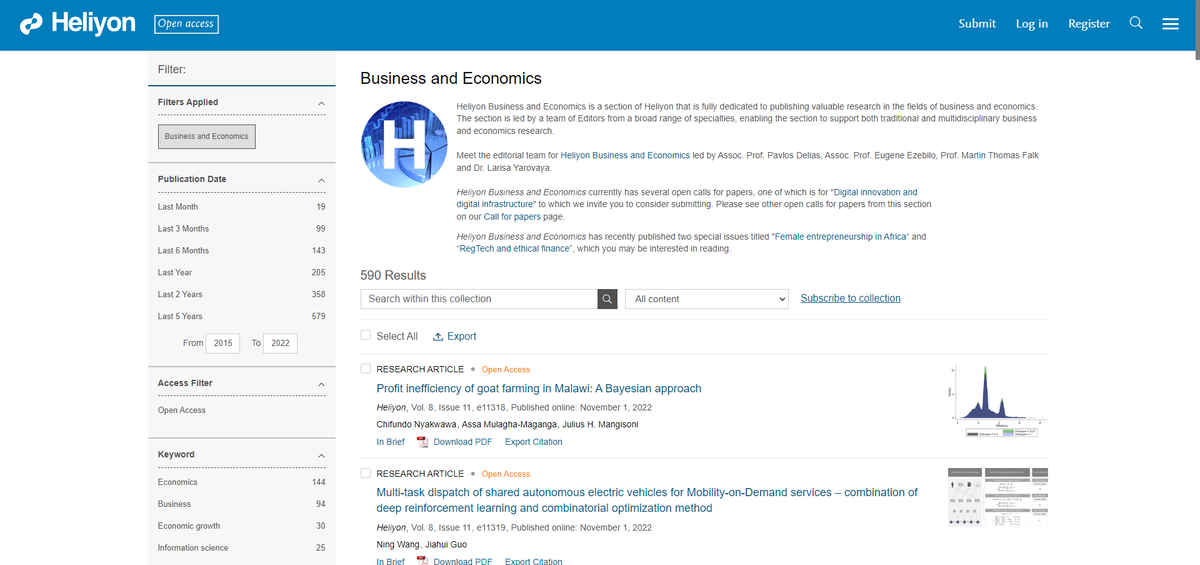The width and height of the screenshot is (1200, 565).
Task: Filter by Last Year
Action: [175, 273]
